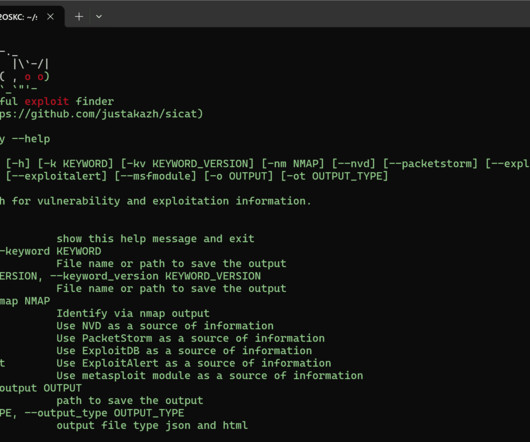
Task: Click 'Use ExploitAlert as a source' line
Action: (194, 363)
